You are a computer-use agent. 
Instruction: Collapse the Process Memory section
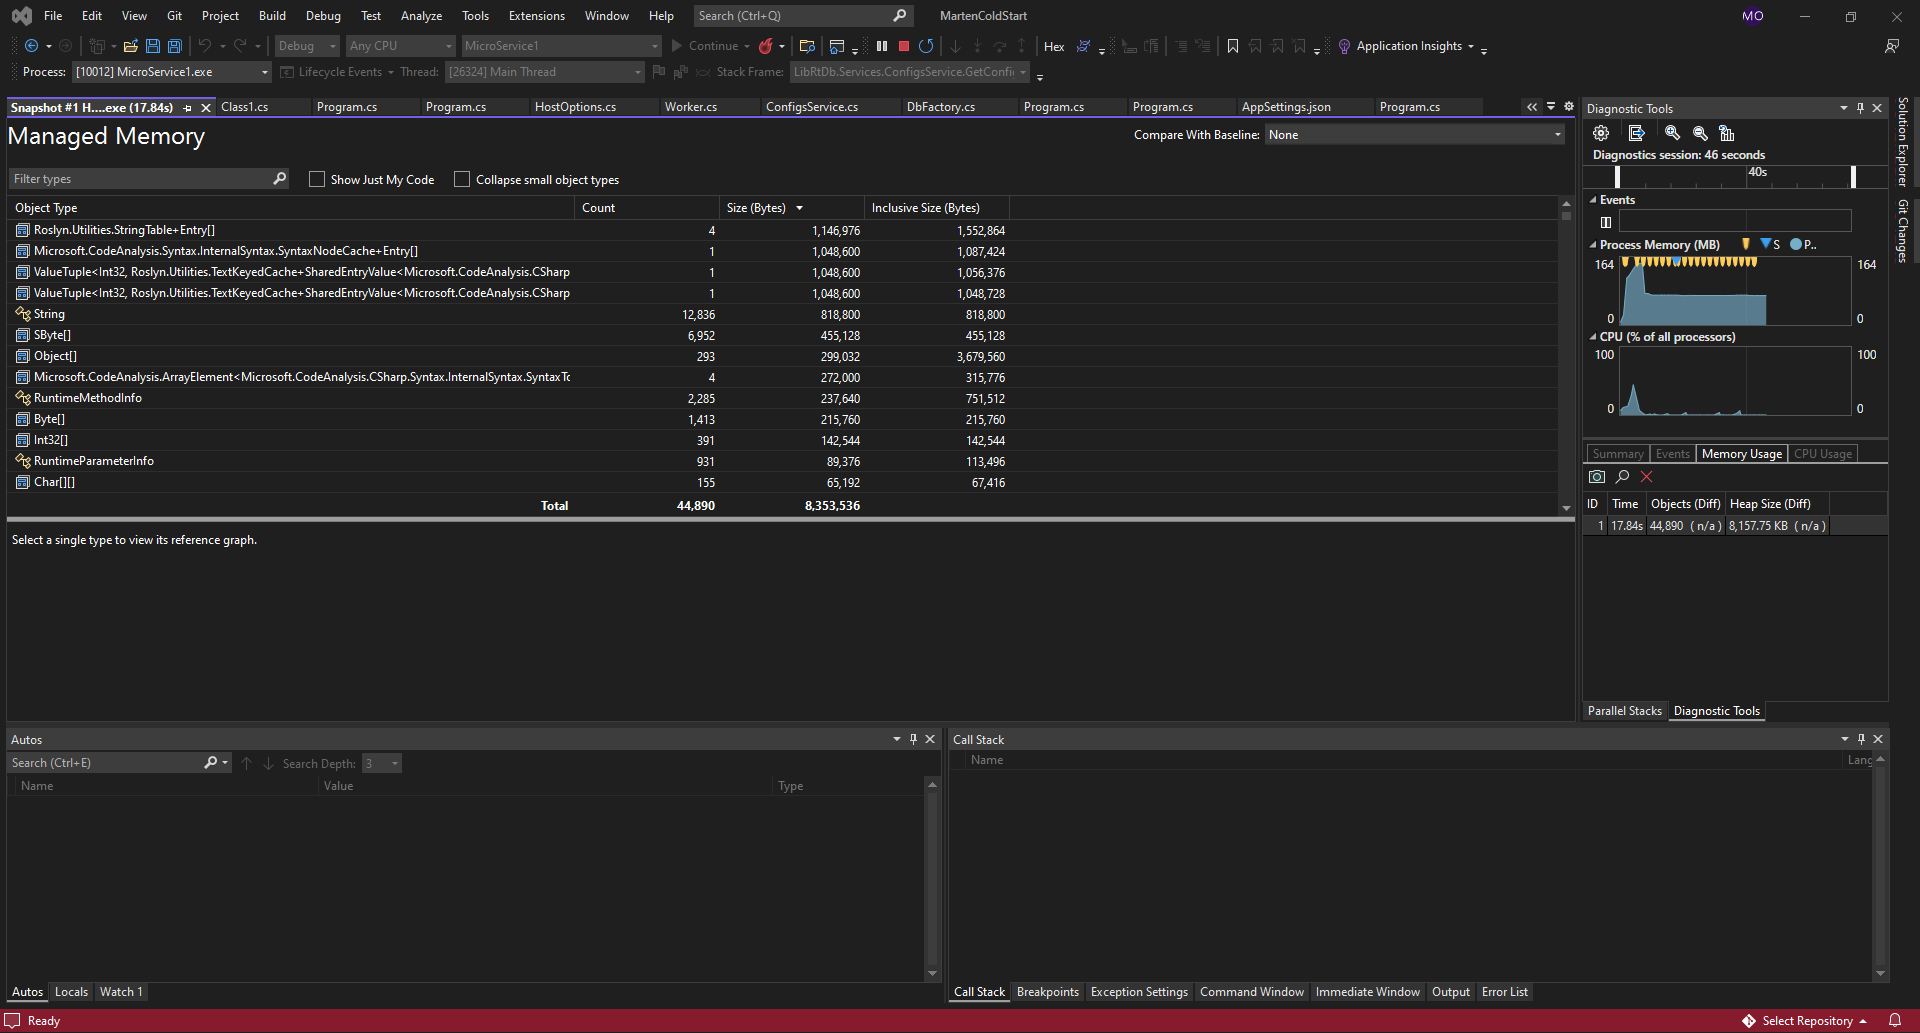(1592, 244)
